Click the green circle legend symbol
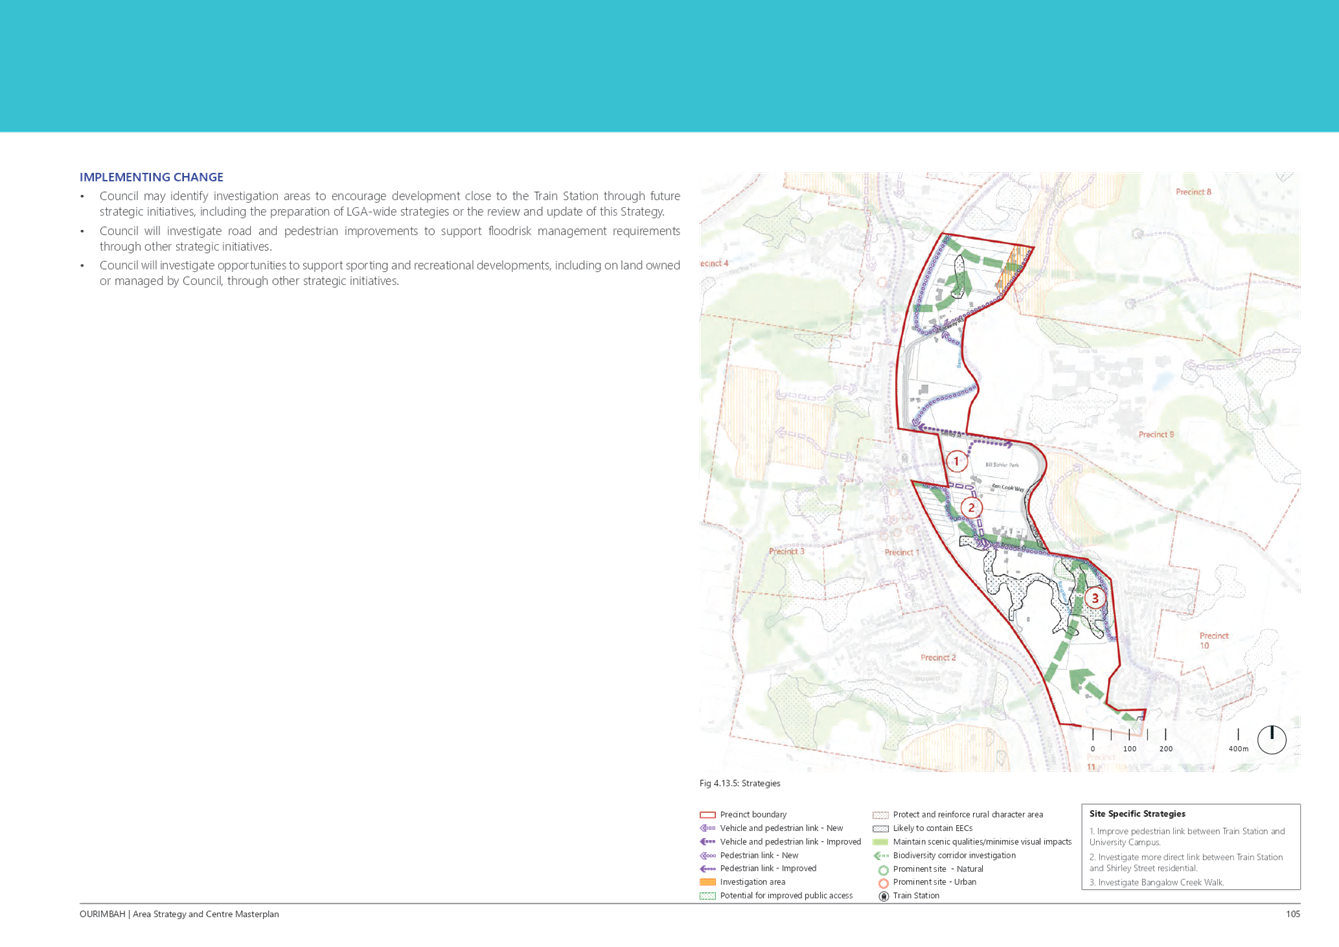 point(881,870)
